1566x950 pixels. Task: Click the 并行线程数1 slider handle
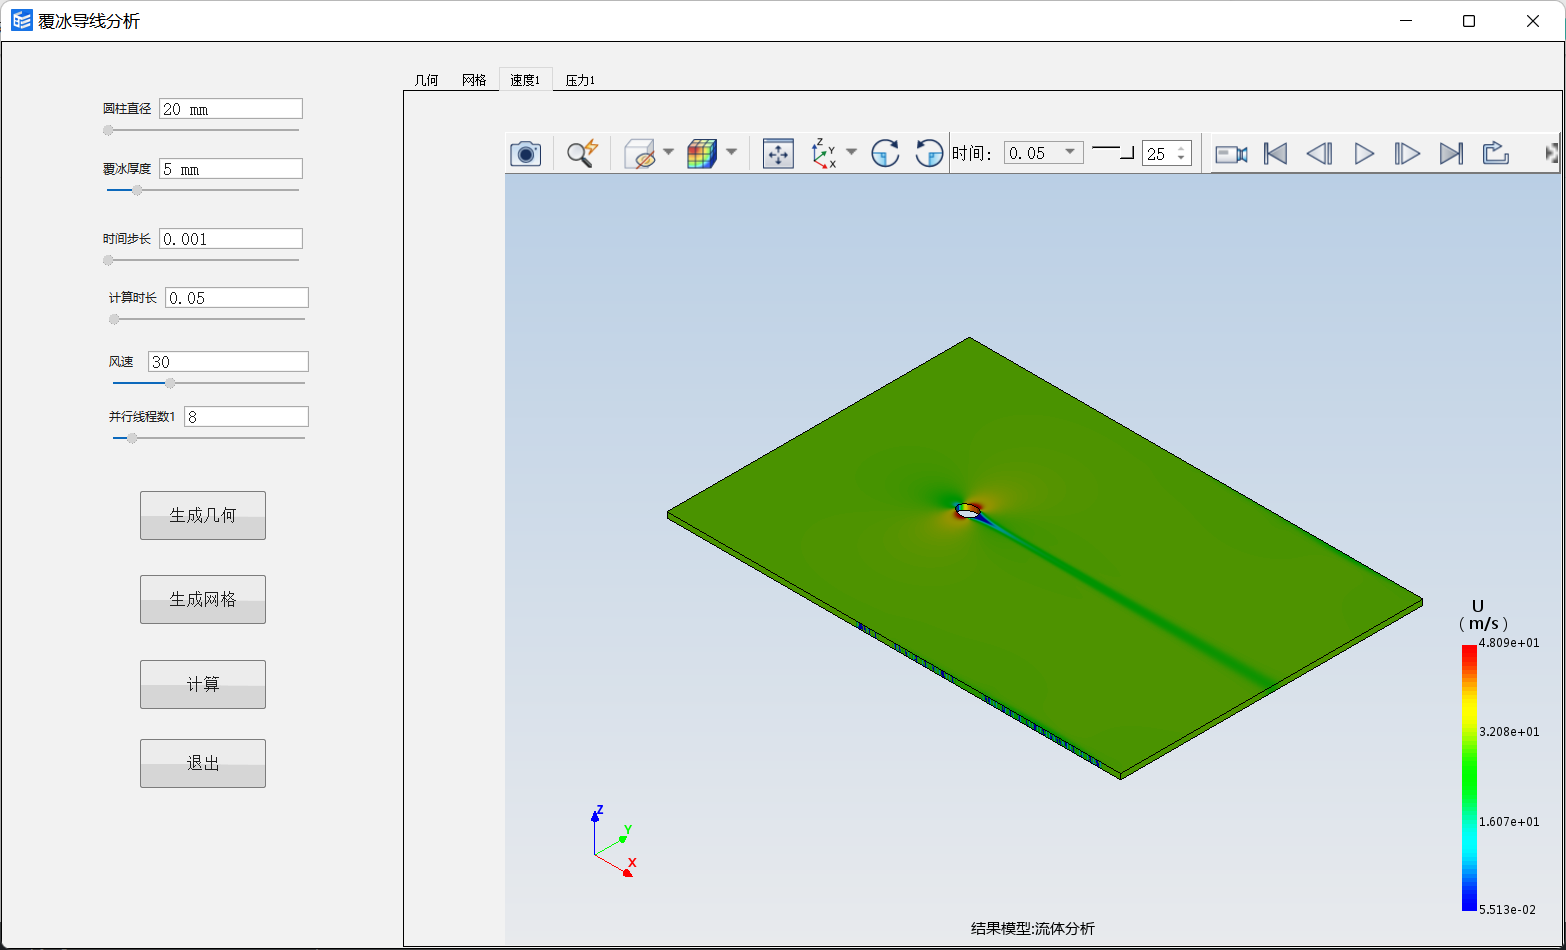point(132,438)
